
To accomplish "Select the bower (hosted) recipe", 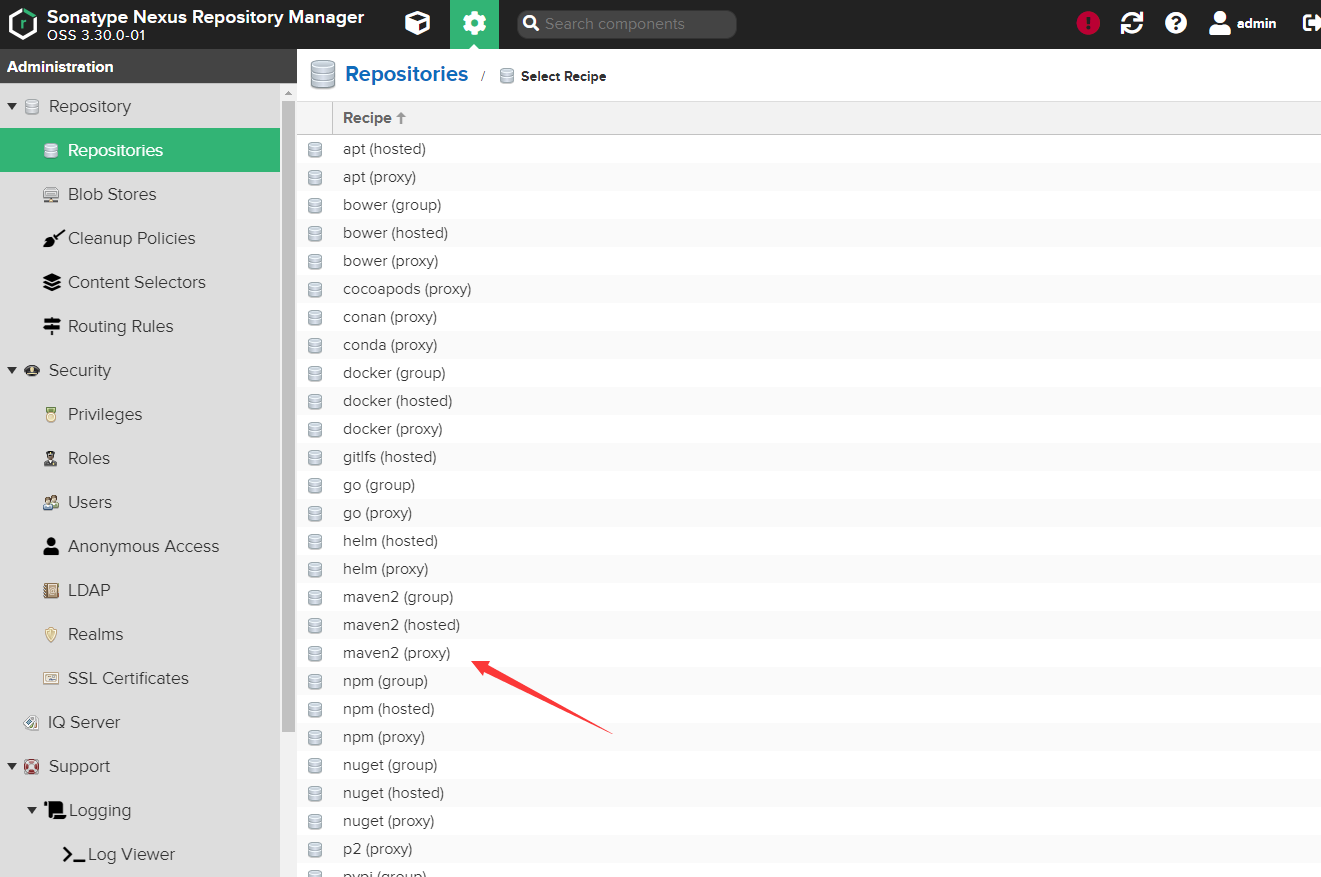I will 809,233.
